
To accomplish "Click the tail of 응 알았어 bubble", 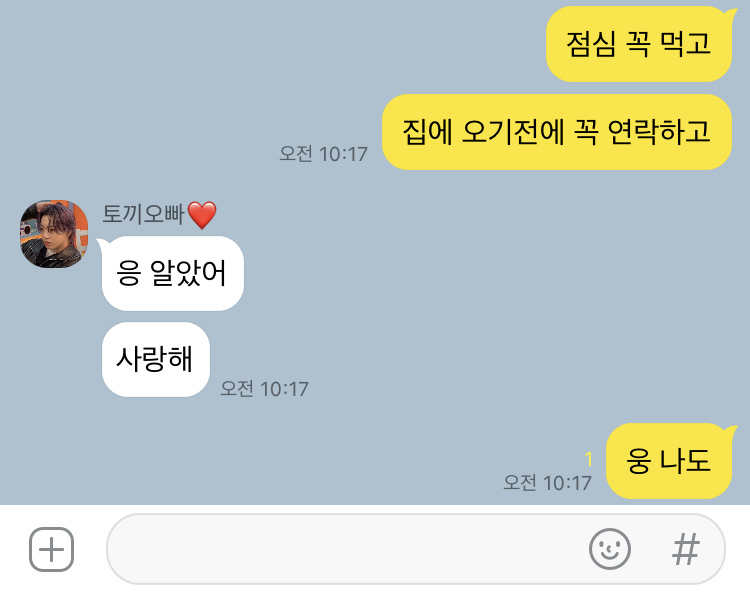I will click(101, 244).
